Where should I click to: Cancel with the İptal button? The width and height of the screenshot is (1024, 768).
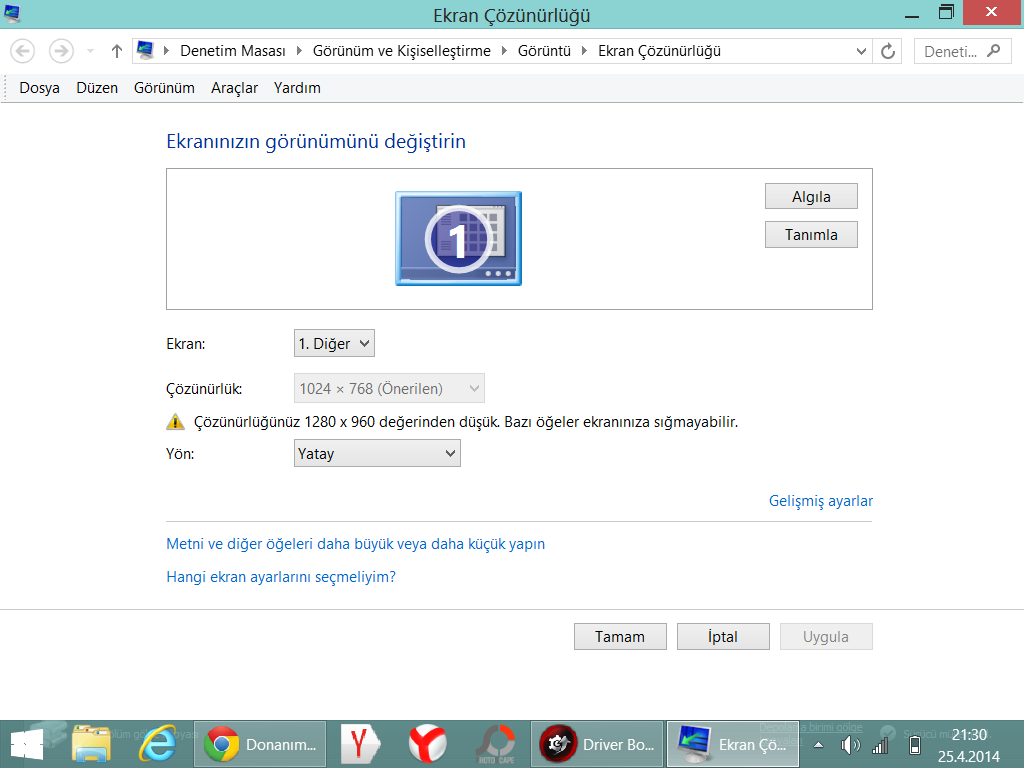(x=723, y=637)
